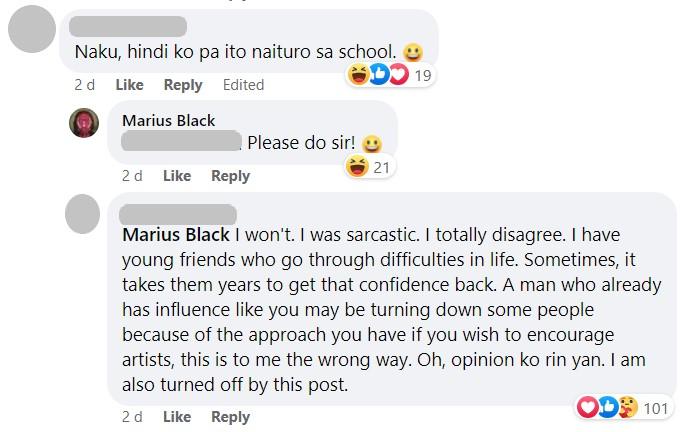View the haha reaction on Marius's reply
The height and width of the screenshot is (432, 692).
pos(356,166)
